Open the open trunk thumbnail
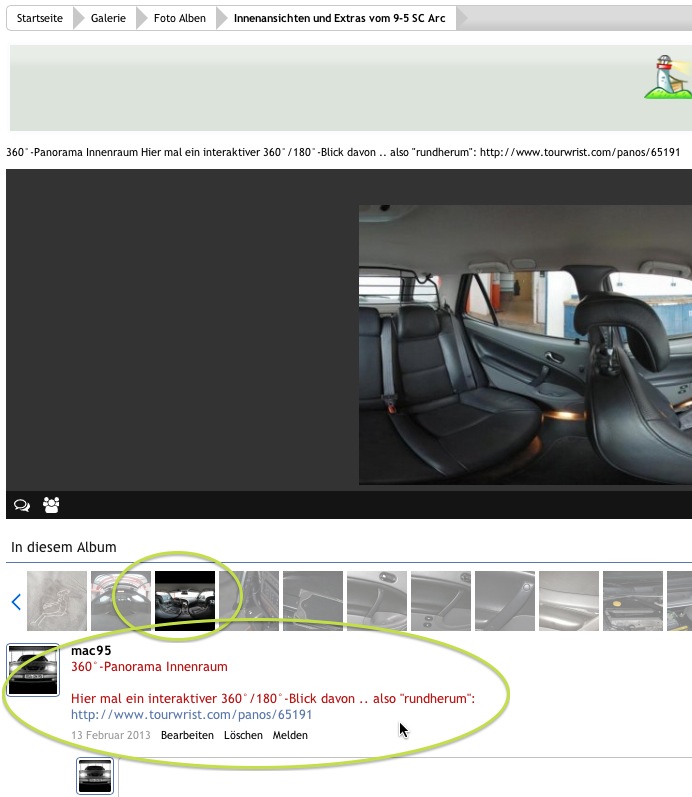This screenshot has height=797, width=692. (x=121, y=601)
